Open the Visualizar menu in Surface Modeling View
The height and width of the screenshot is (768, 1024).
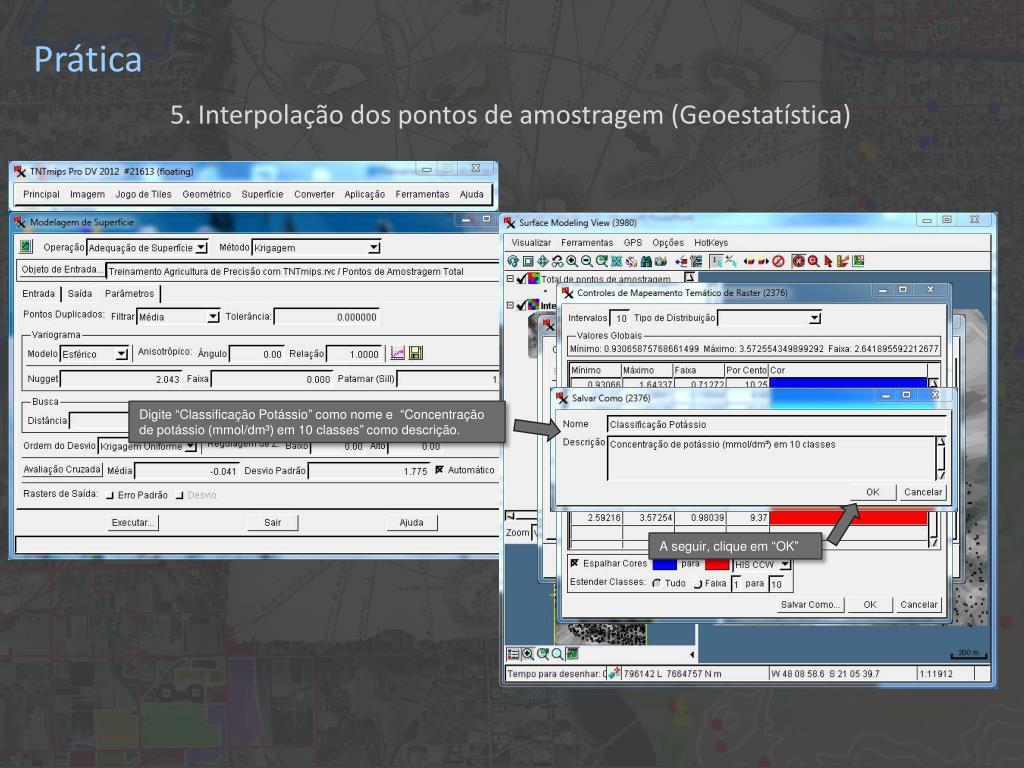click(531, 242)
